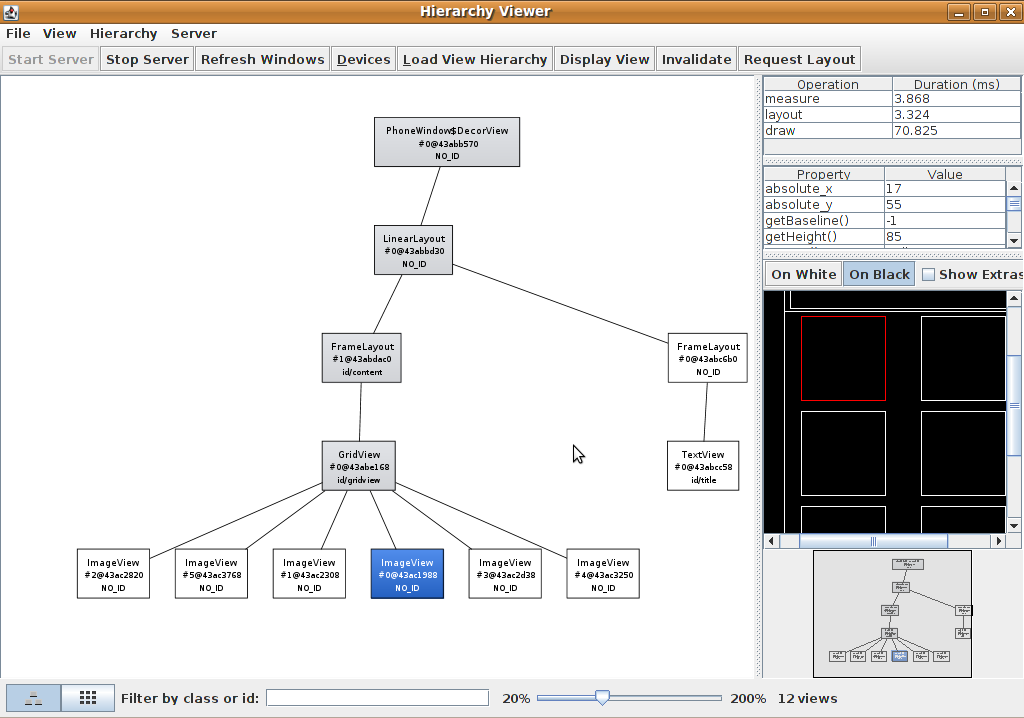Image resolution: width=1024 pixels, height=718 pixels.
Task: Select the GridView id/gridview node
Action: (x=359, y=466)
